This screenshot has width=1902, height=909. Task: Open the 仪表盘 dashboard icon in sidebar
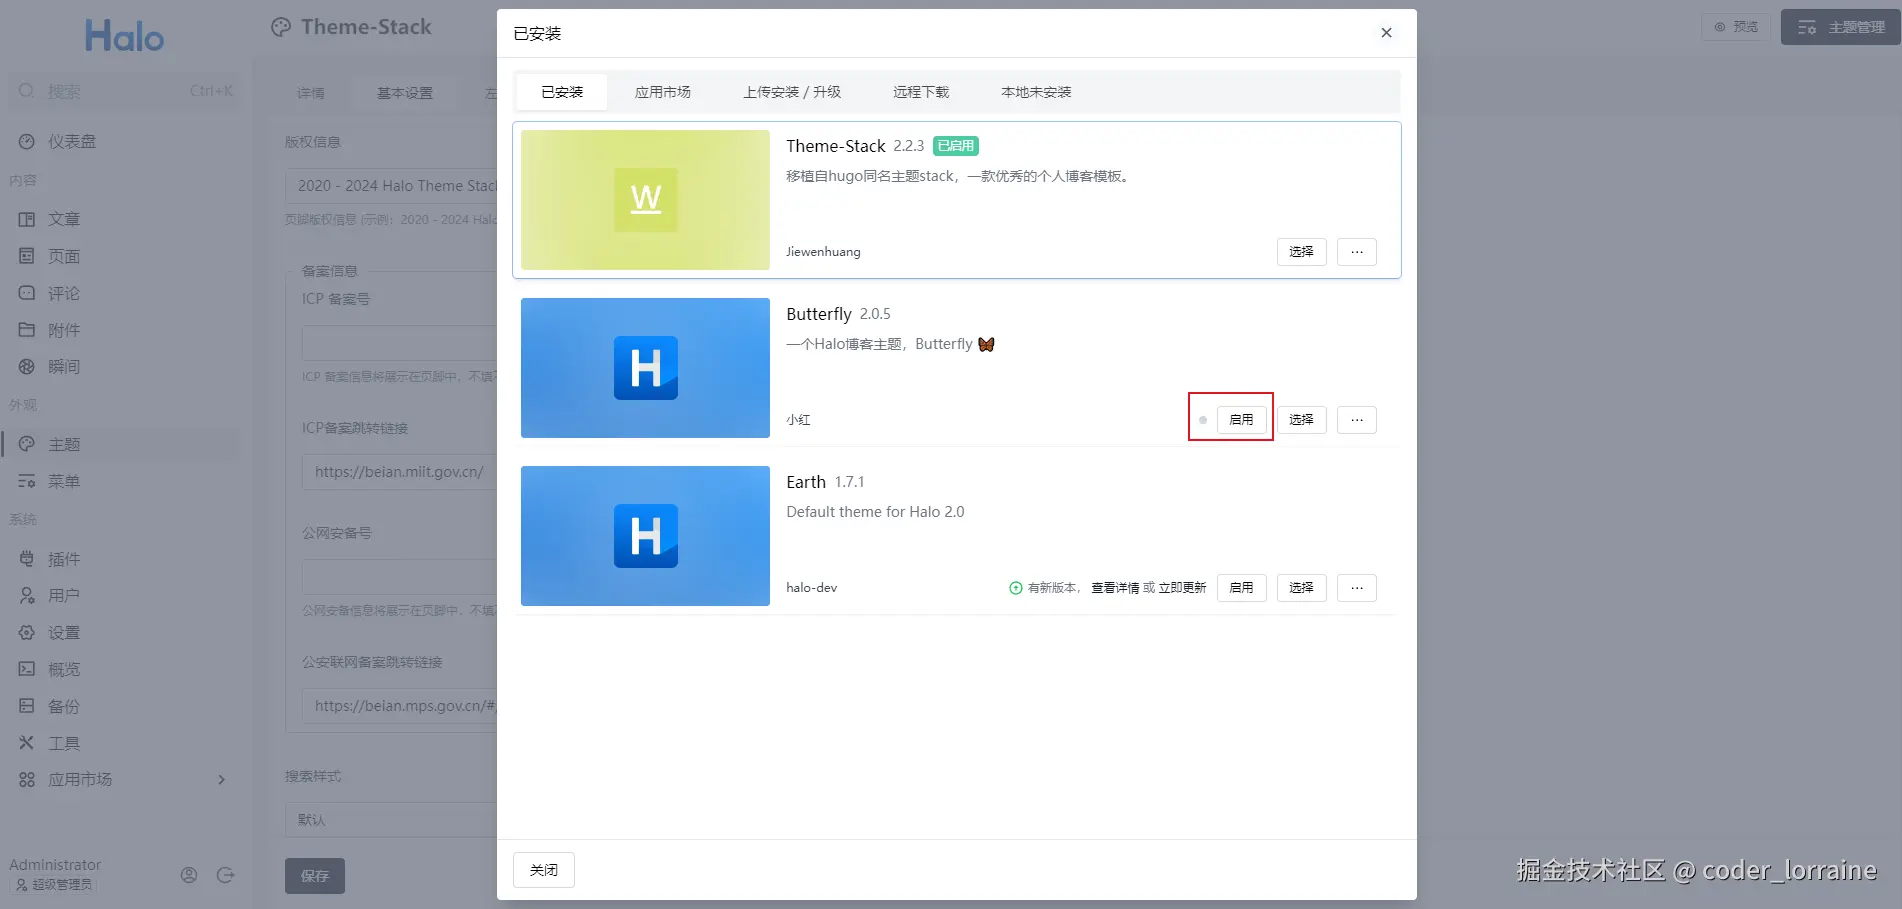point(27,142)
